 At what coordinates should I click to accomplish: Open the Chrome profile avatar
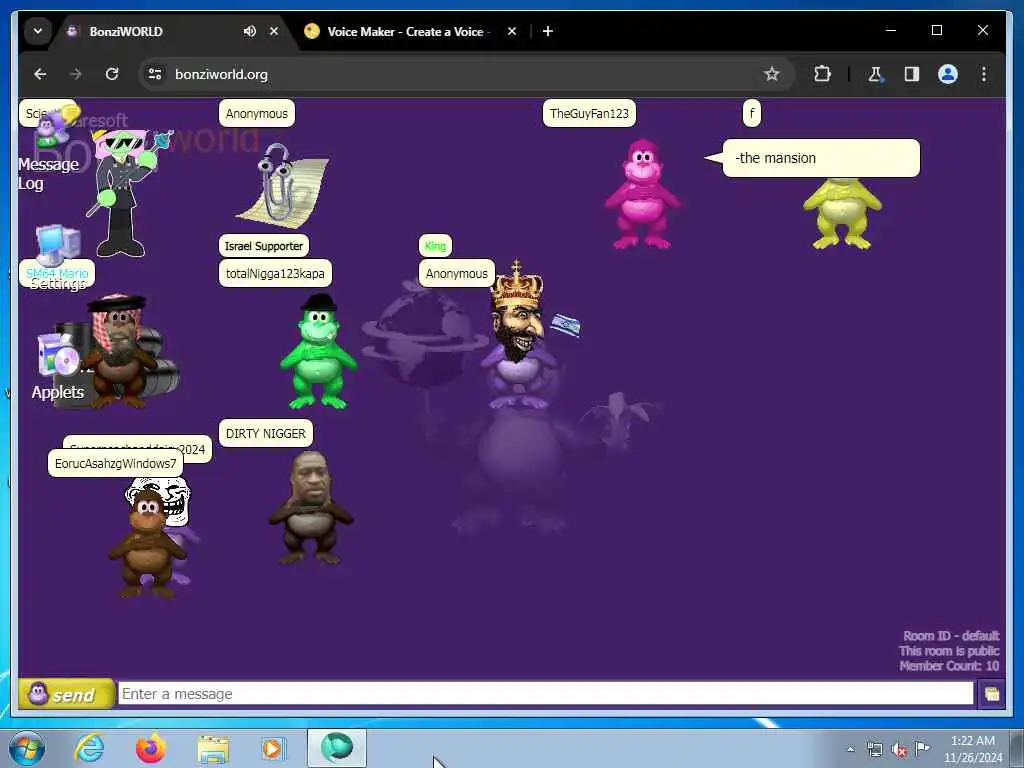coord(948,74)
